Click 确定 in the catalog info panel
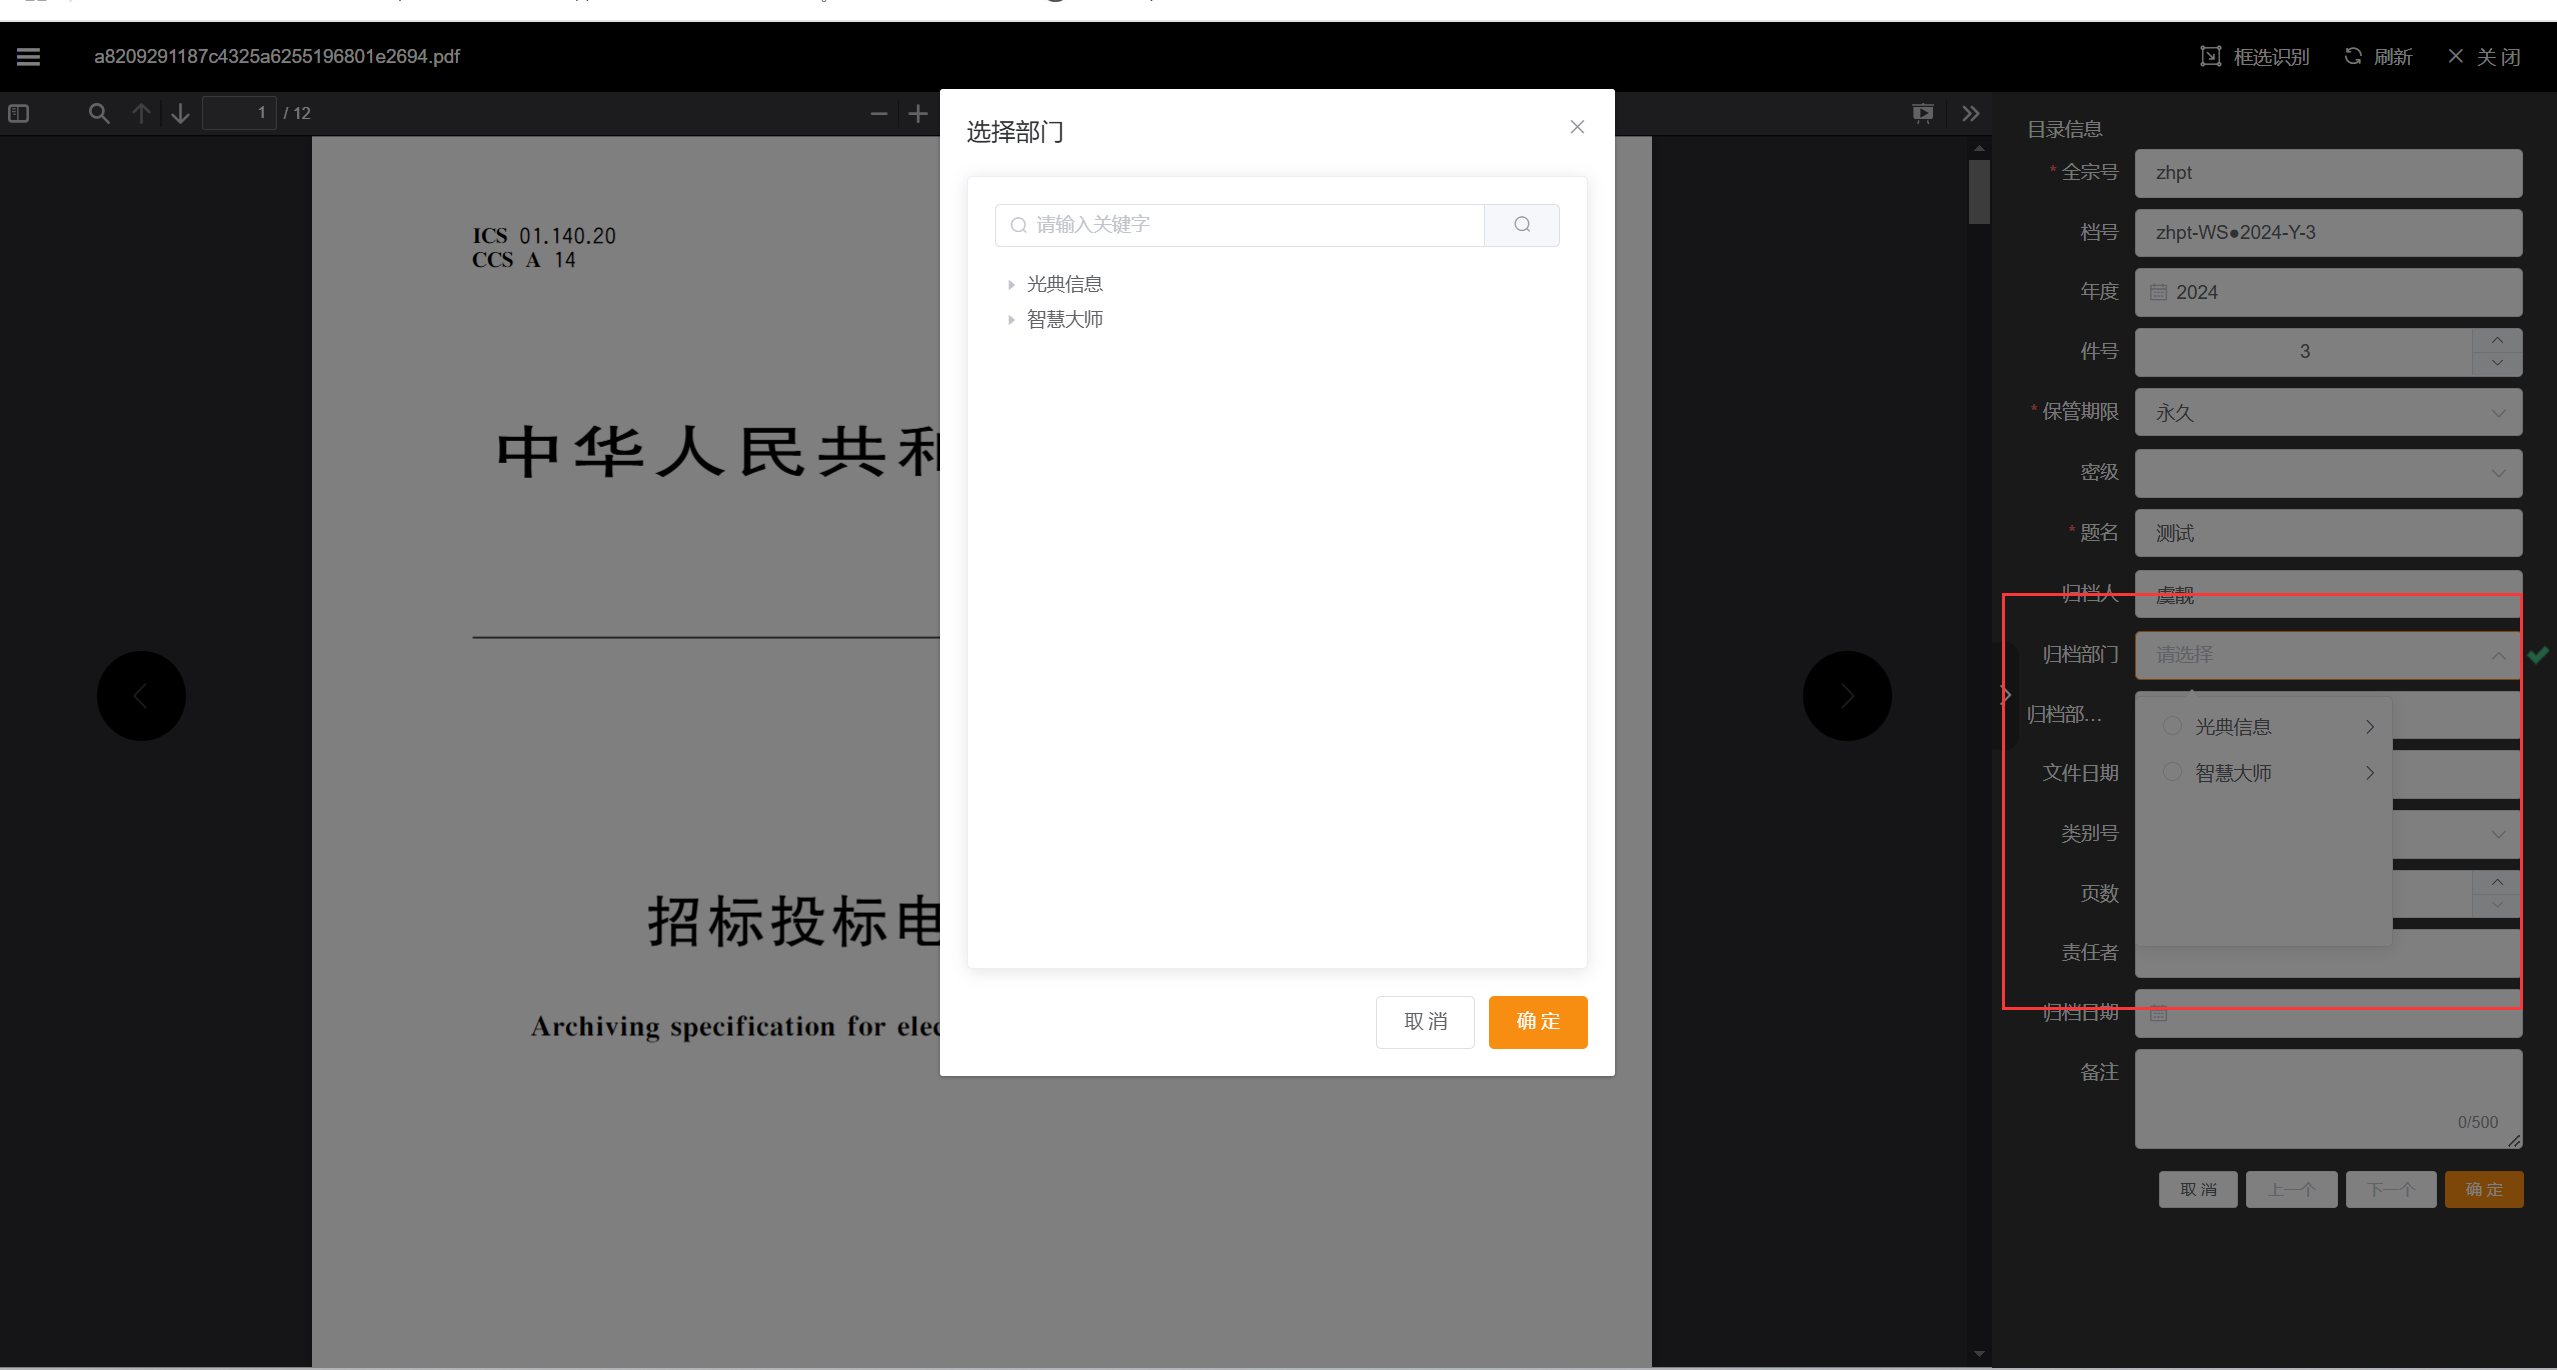This screenshot has height=1370, width=2557. tap(2484, 1190)
